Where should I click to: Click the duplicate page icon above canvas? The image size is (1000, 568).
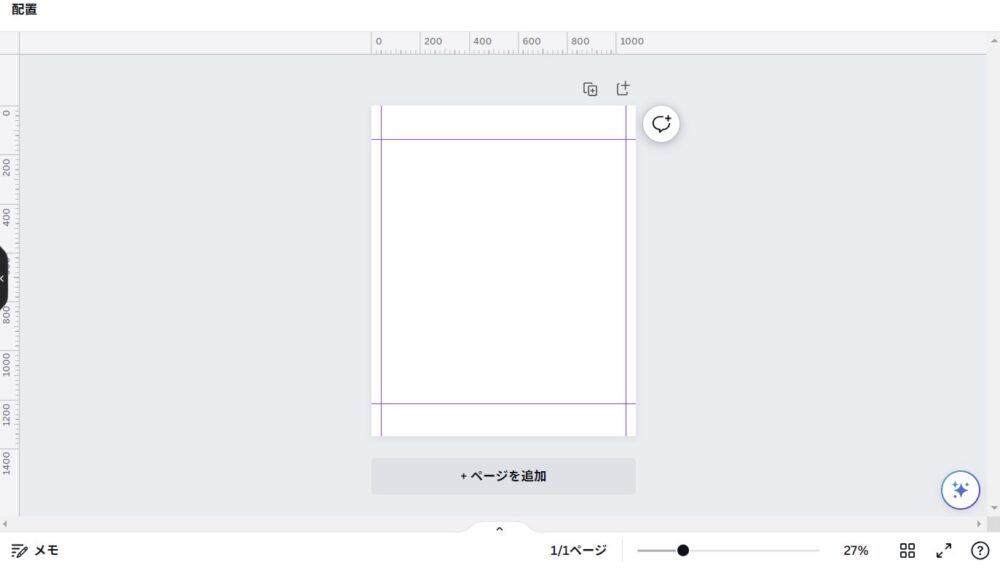590,89
